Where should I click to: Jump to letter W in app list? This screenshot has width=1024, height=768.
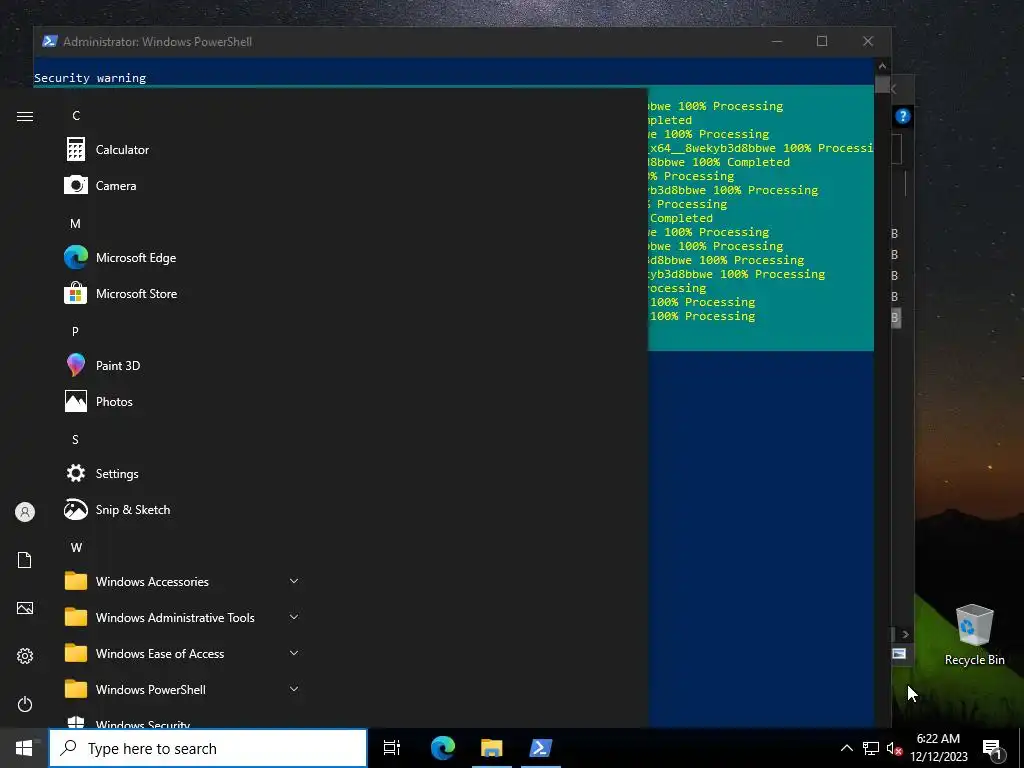(76, 547)
